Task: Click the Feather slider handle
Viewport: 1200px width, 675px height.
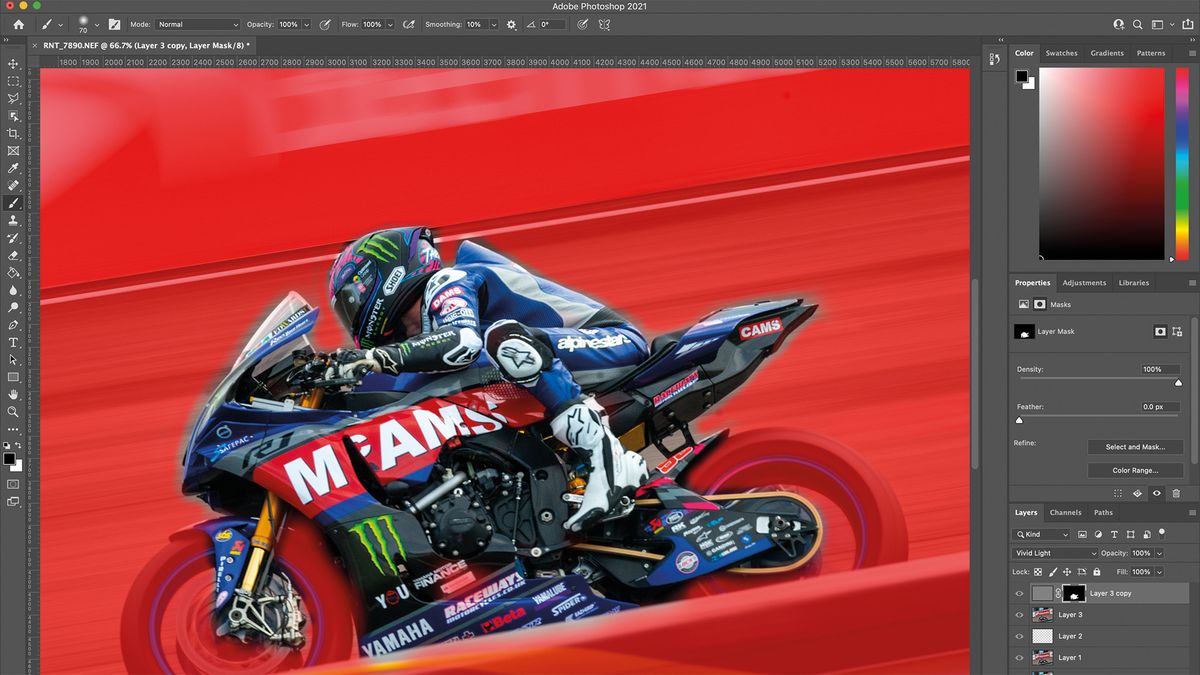Action: (x=1019, y=420)
